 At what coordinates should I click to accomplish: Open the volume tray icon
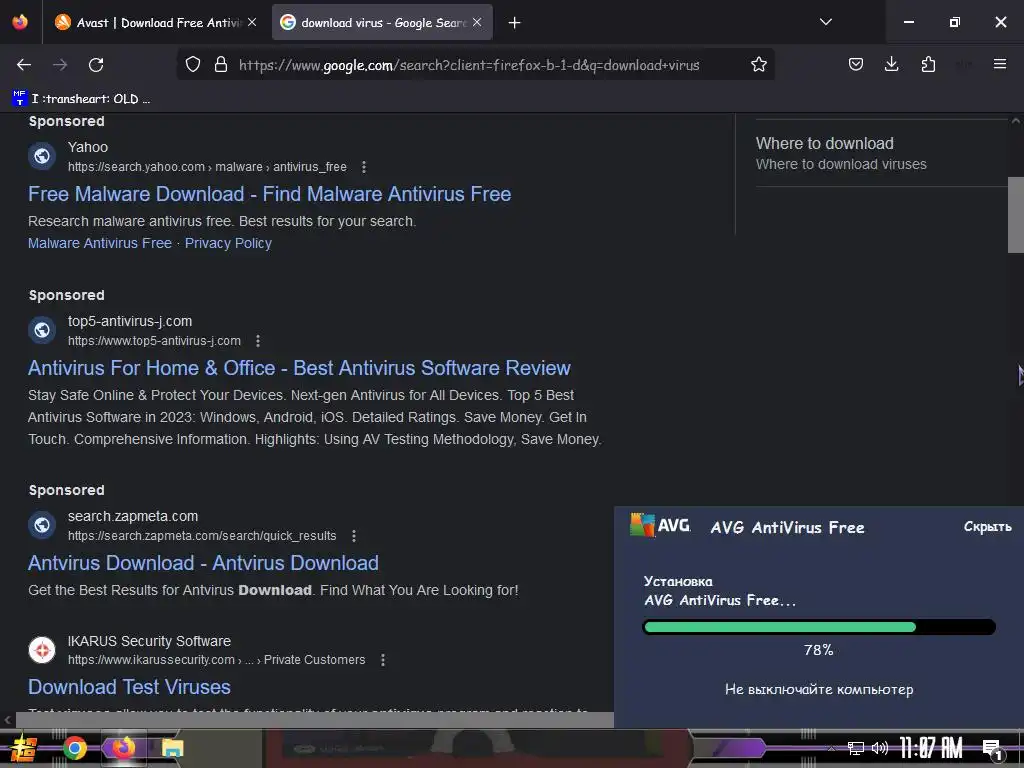point(880,748)
